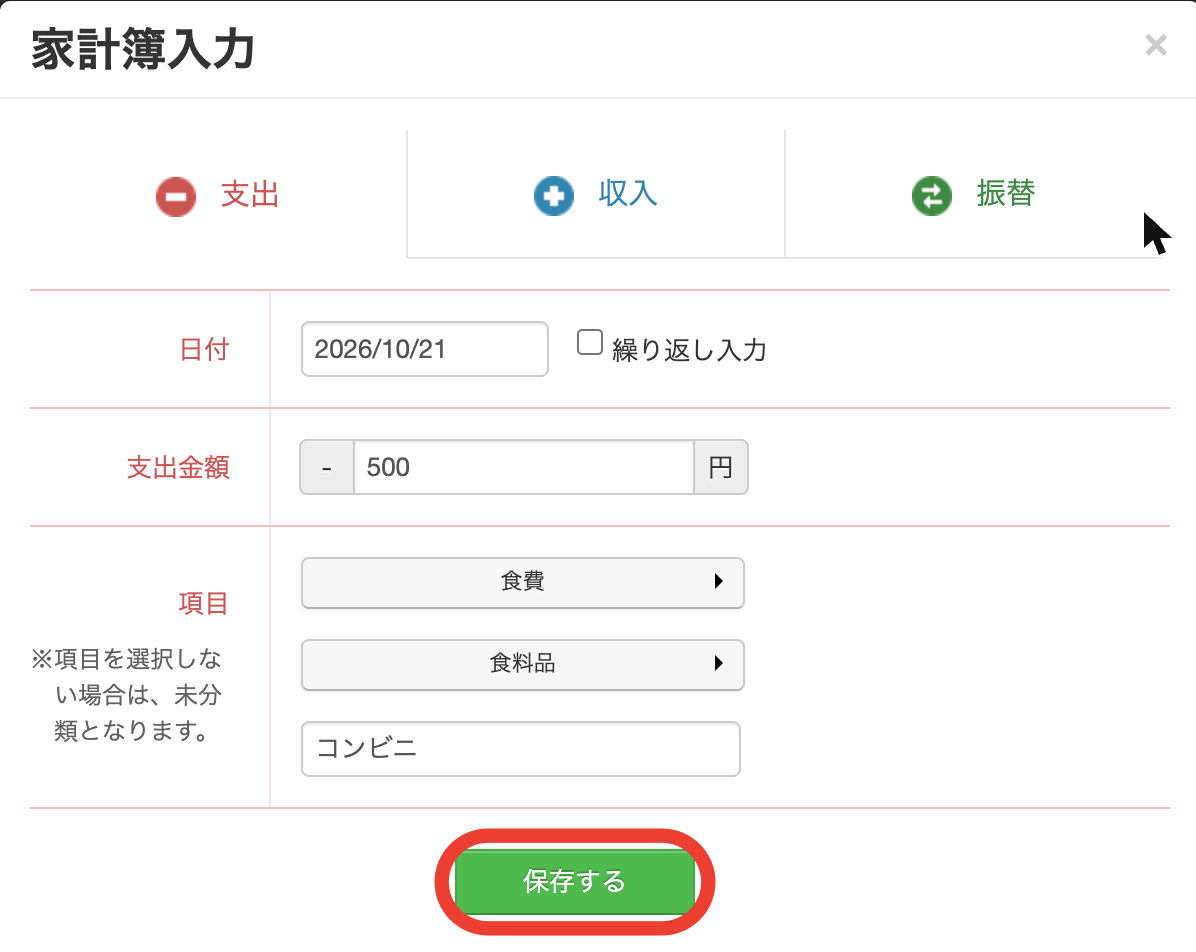Click the 支出金額 row label
The height and width of the screenshot is (952, 1196).
[178, 468]
